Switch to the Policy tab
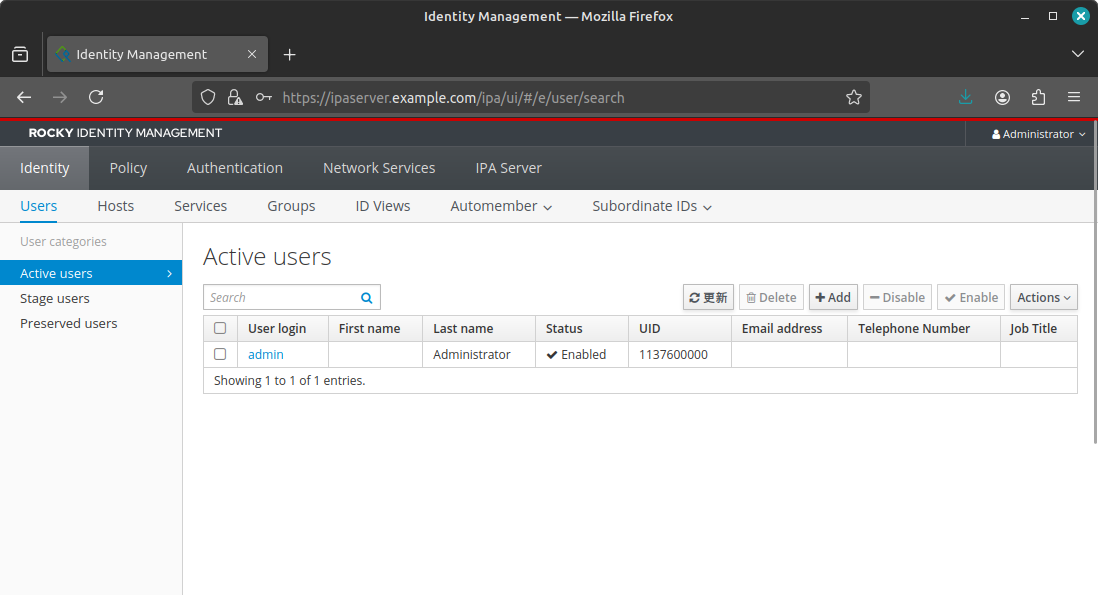The height and width of the screenshot is (595, 1098). point(128,167)
